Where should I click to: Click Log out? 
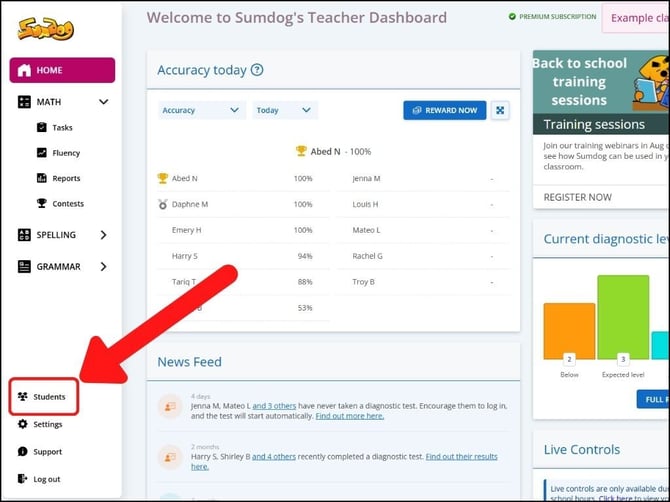click(47, 479)
